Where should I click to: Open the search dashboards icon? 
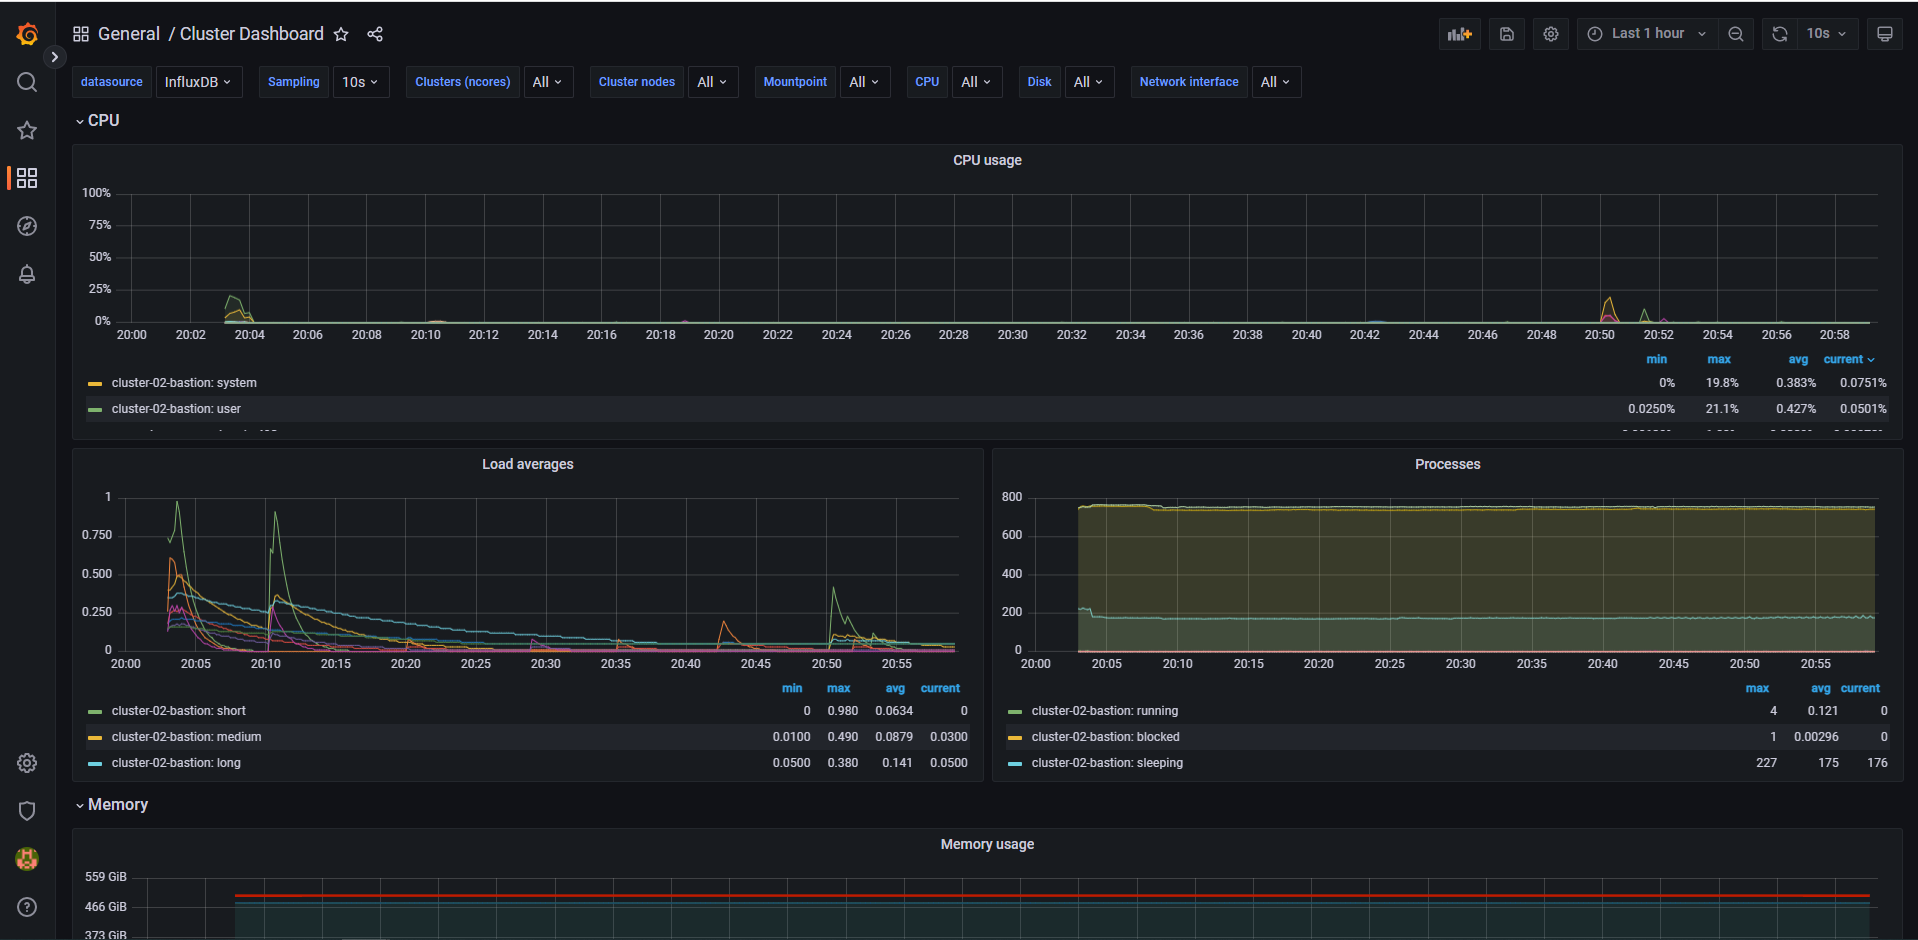(27, 82)
